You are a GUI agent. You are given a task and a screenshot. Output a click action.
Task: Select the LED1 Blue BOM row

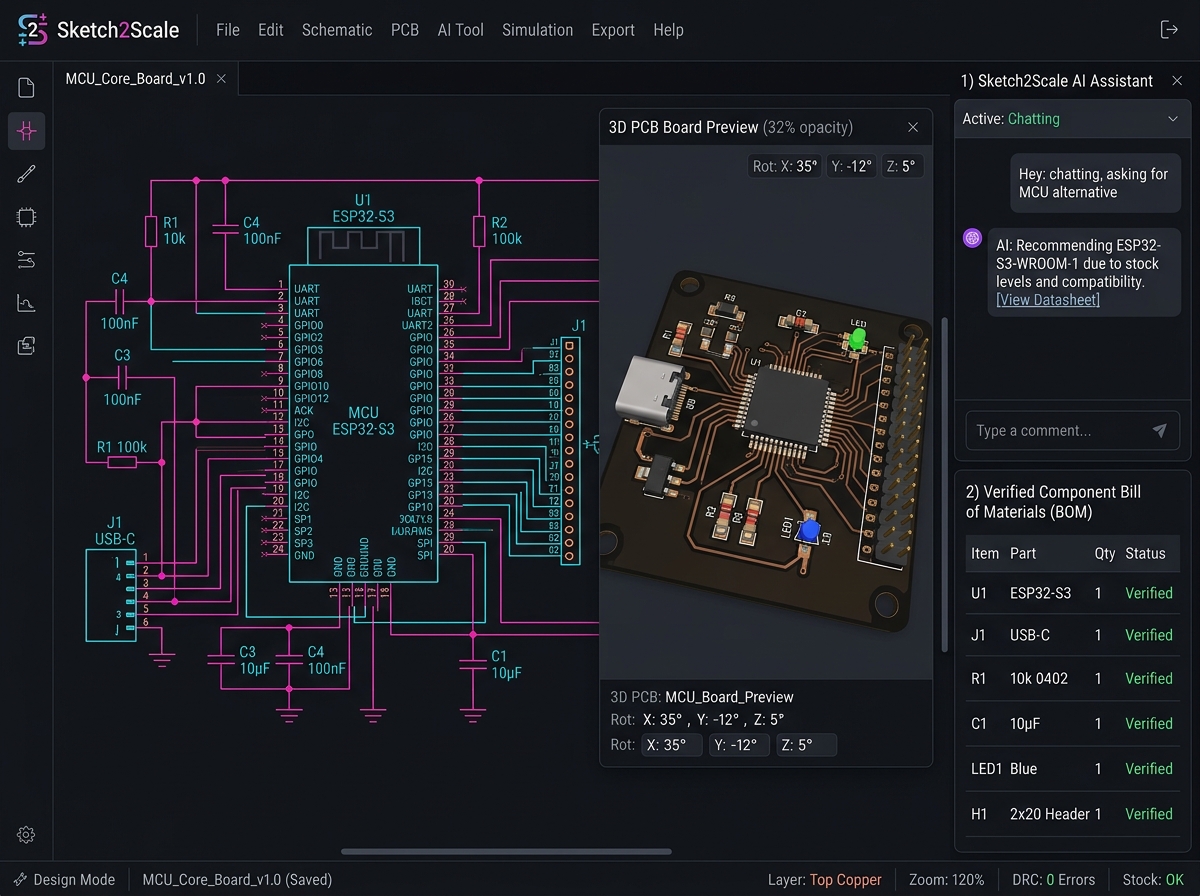click(x=1073, y=769)
